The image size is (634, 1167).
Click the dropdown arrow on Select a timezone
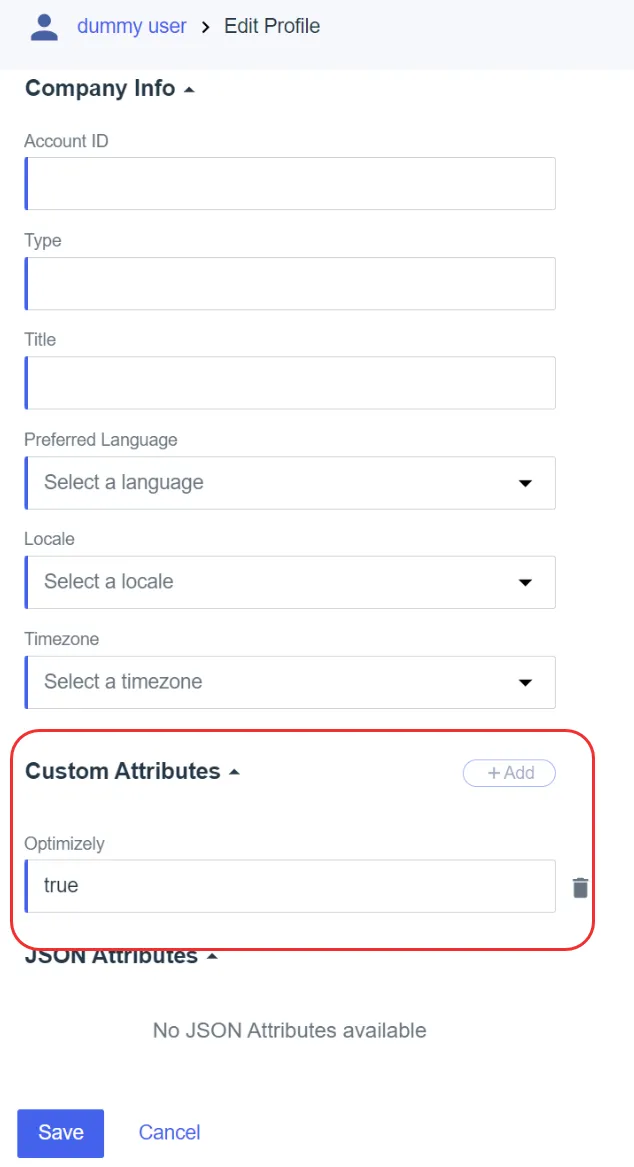525,682
